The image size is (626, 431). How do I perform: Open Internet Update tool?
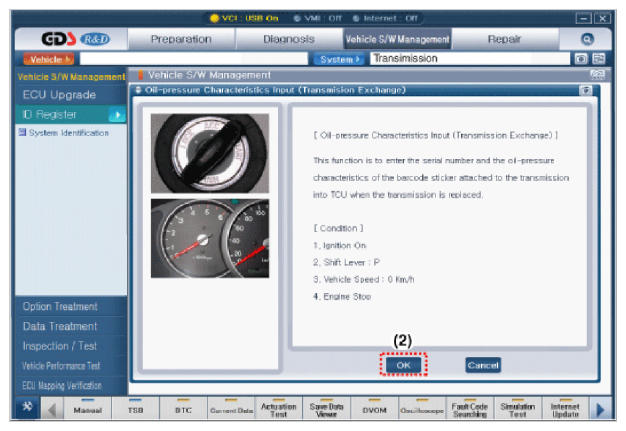[x=565, y=409]
